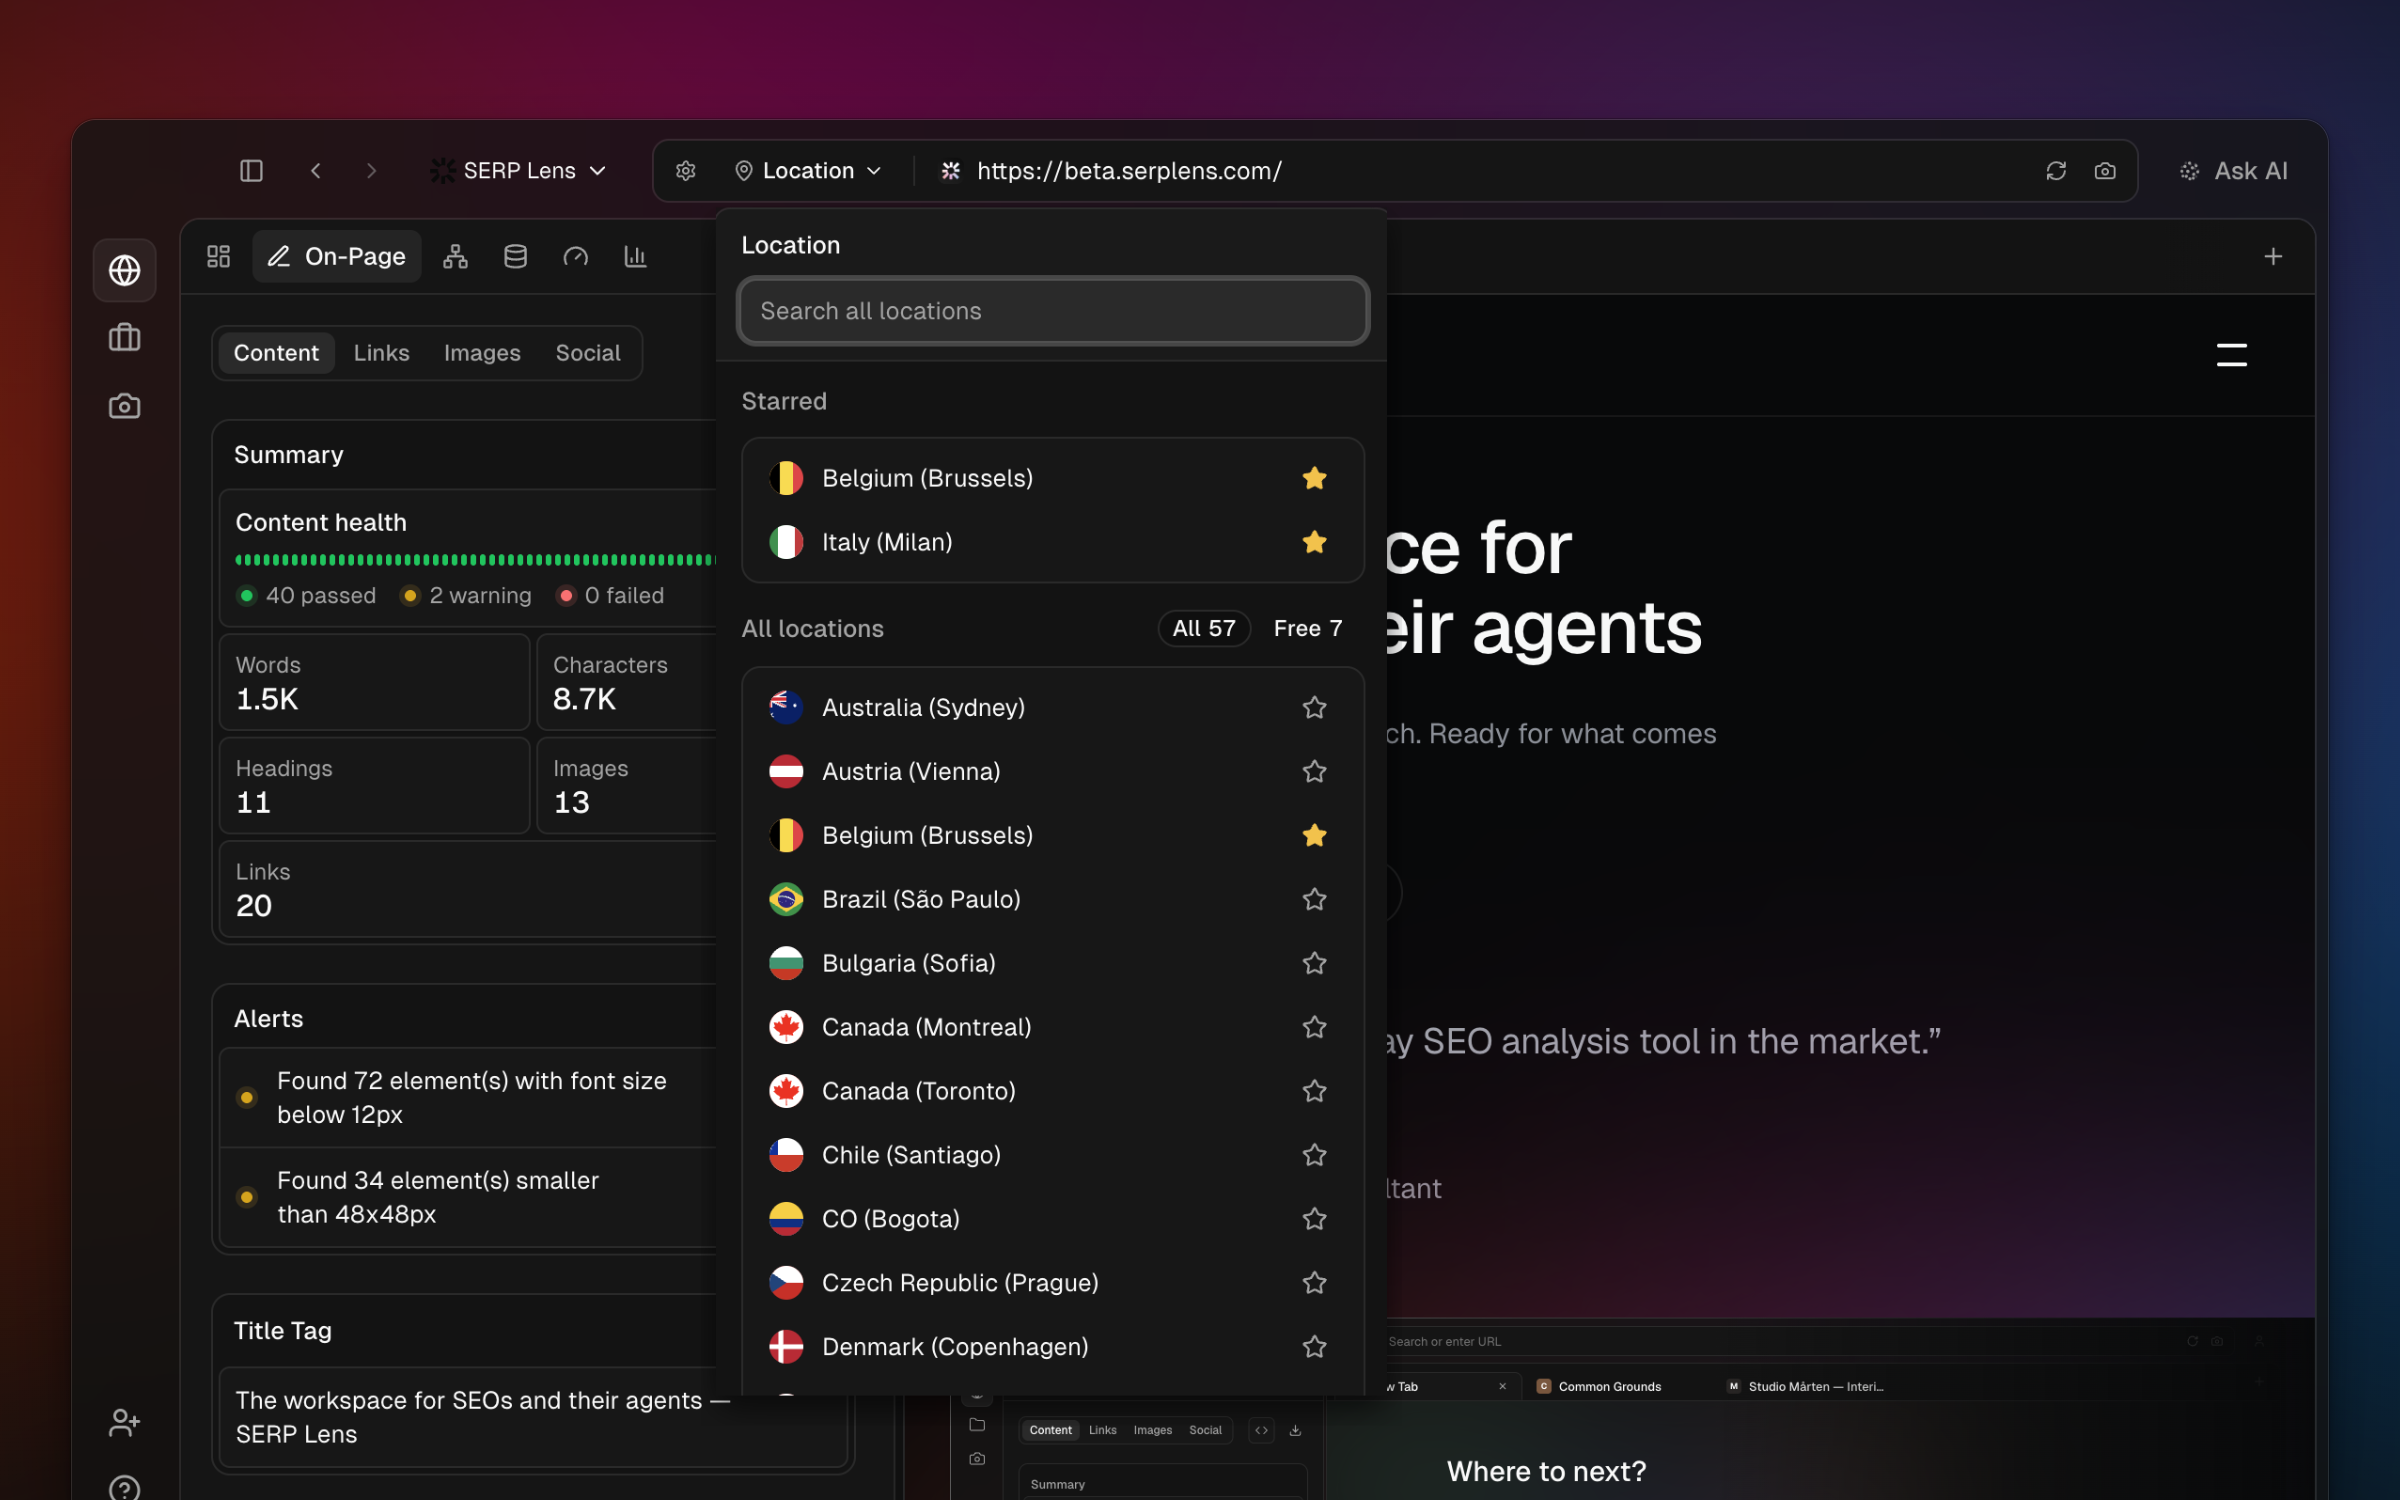The image size is (2400, 1500).
Task: Select the globe icon in left sidebar
Action: pos(124,270)
